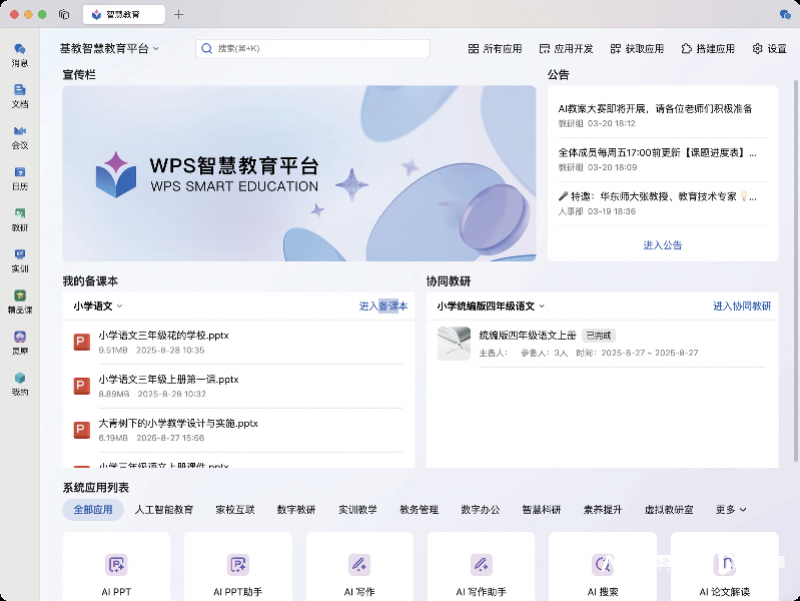This screenshot has width=800, height=601.
Task: Focus the 搜索 input field
Action: [313, 48]
